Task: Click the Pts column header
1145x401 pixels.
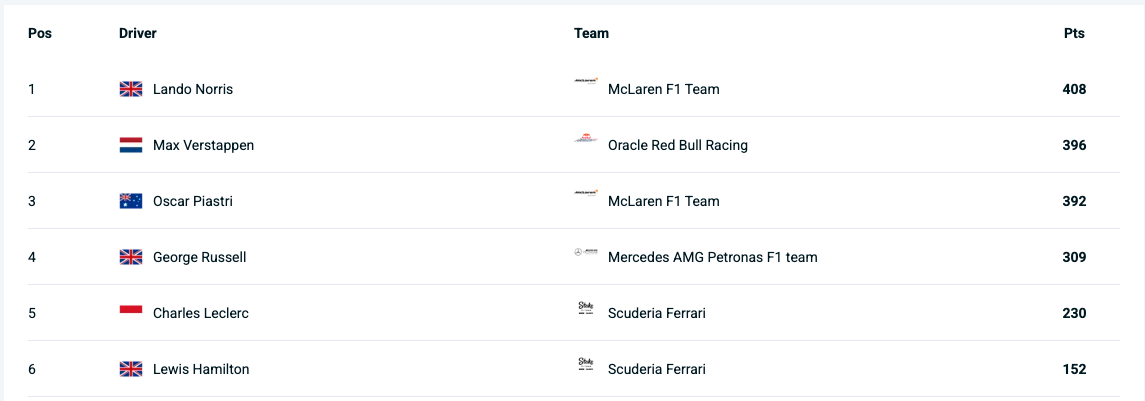Action: coord(1074,33)
